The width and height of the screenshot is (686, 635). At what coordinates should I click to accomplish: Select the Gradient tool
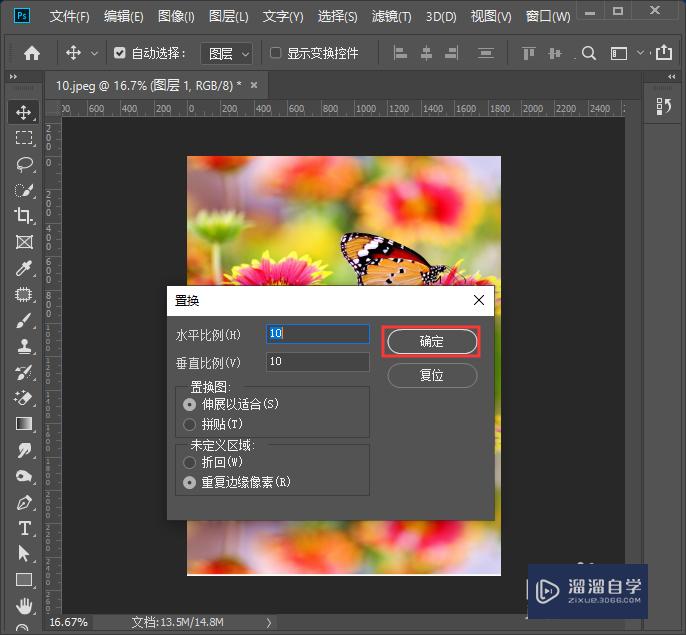coord(24,424)
